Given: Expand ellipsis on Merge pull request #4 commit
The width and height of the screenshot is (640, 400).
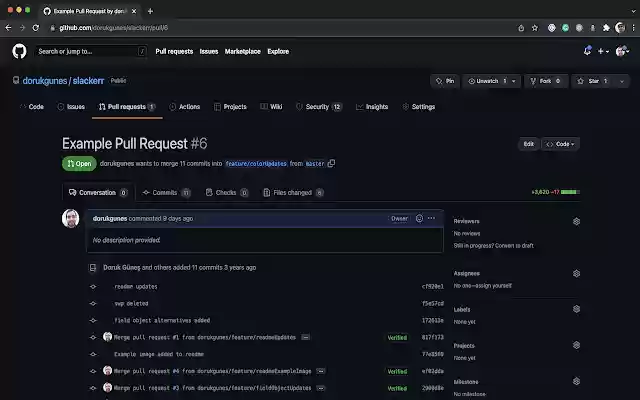Looking at the screenshot, I should click(x=321, y=371).
